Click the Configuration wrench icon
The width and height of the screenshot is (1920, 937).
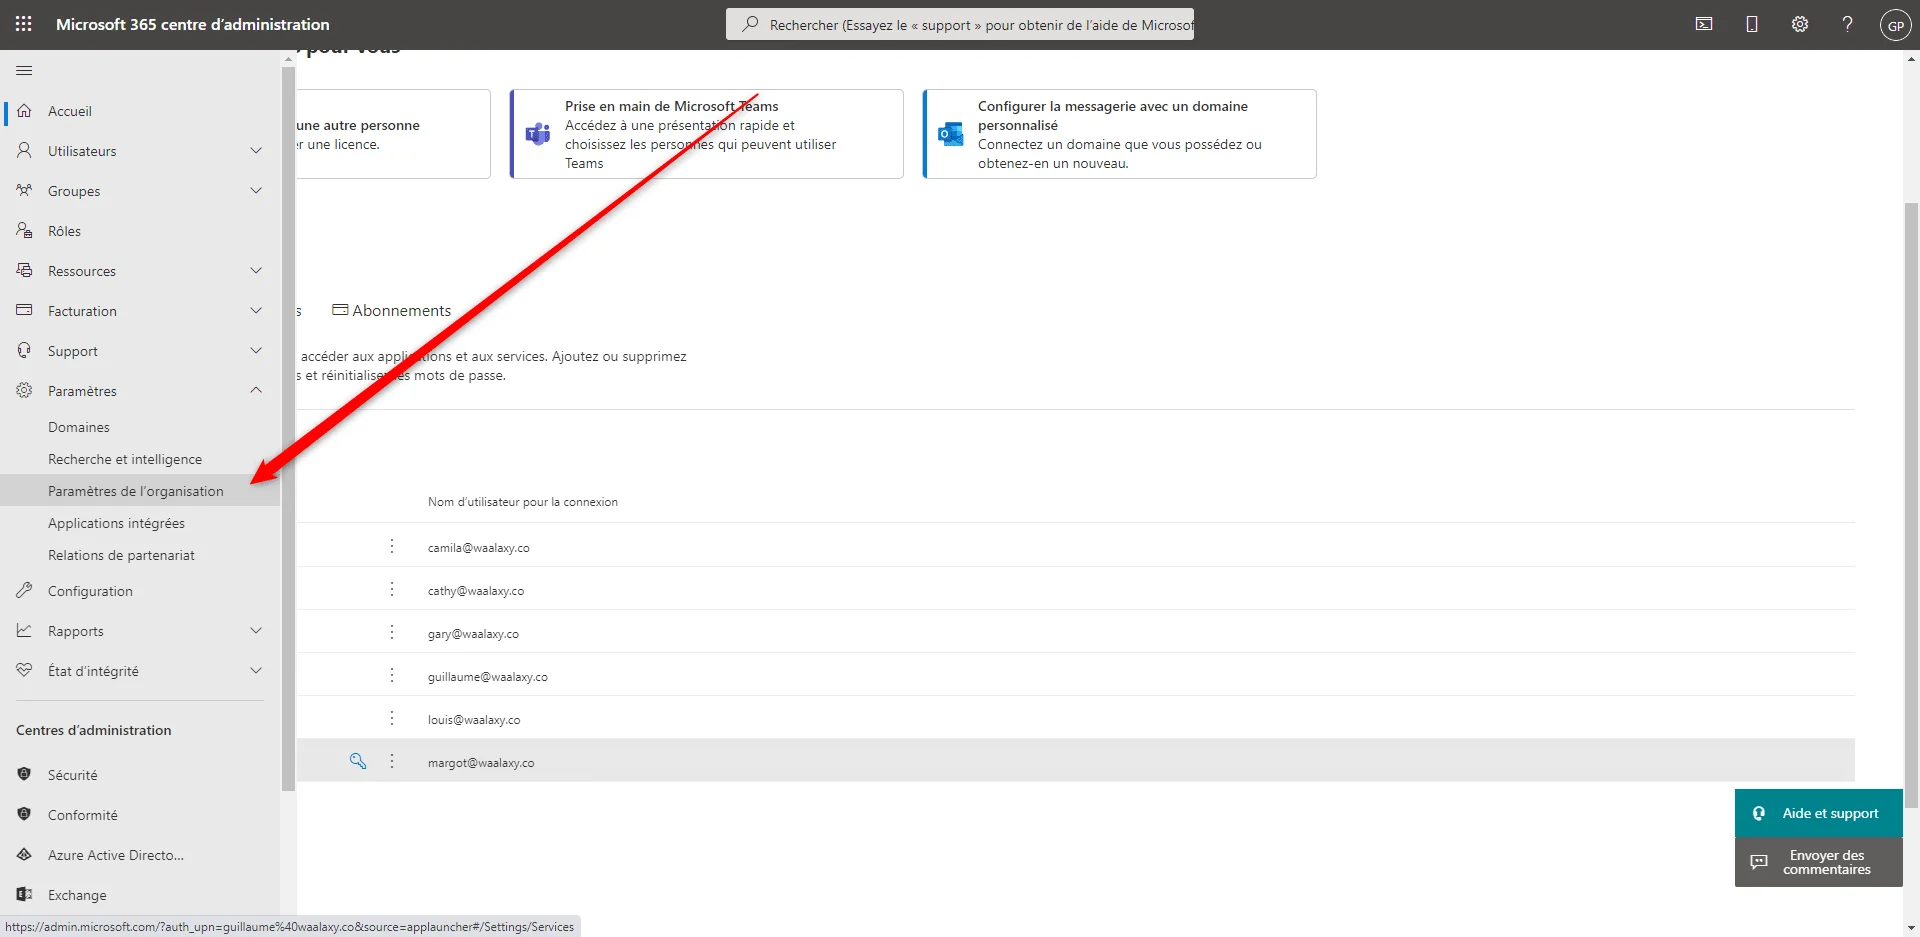coord(24,591)
